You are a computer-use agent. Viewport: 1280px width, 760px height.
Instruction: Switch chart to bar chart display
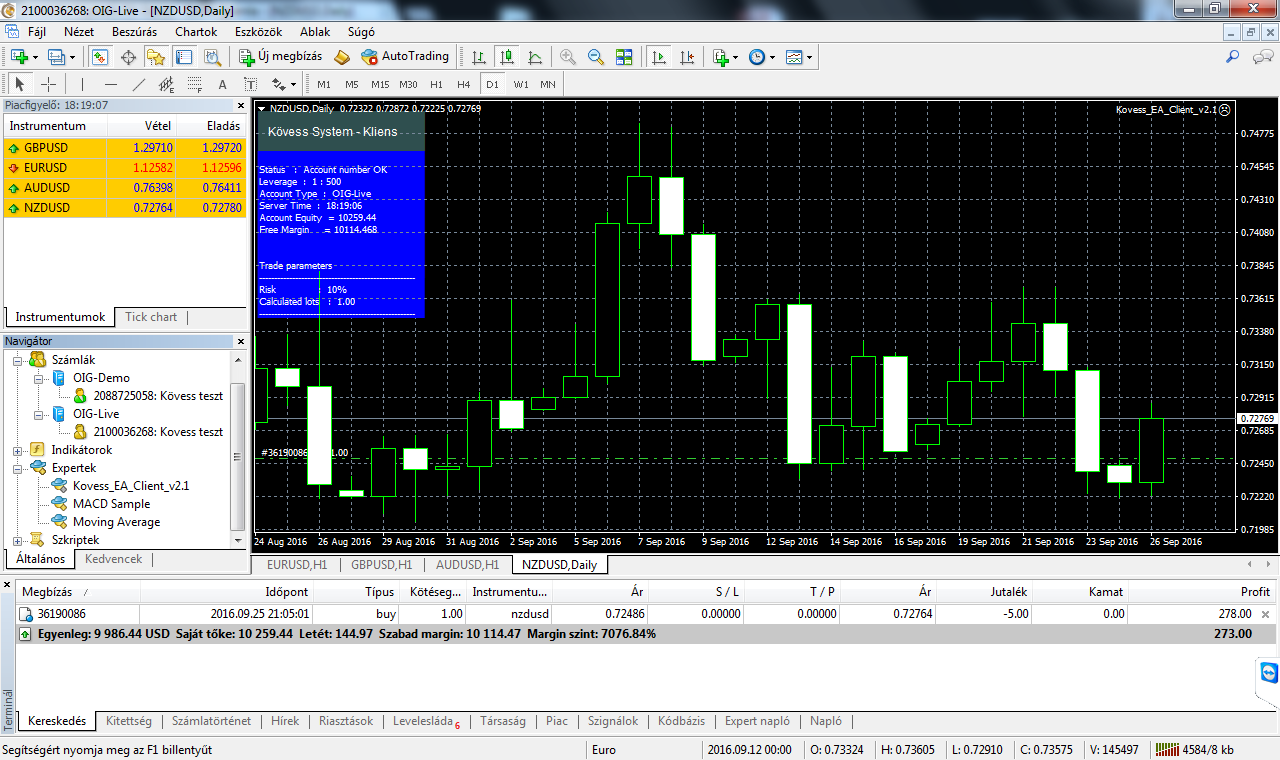tap(480, 57)
